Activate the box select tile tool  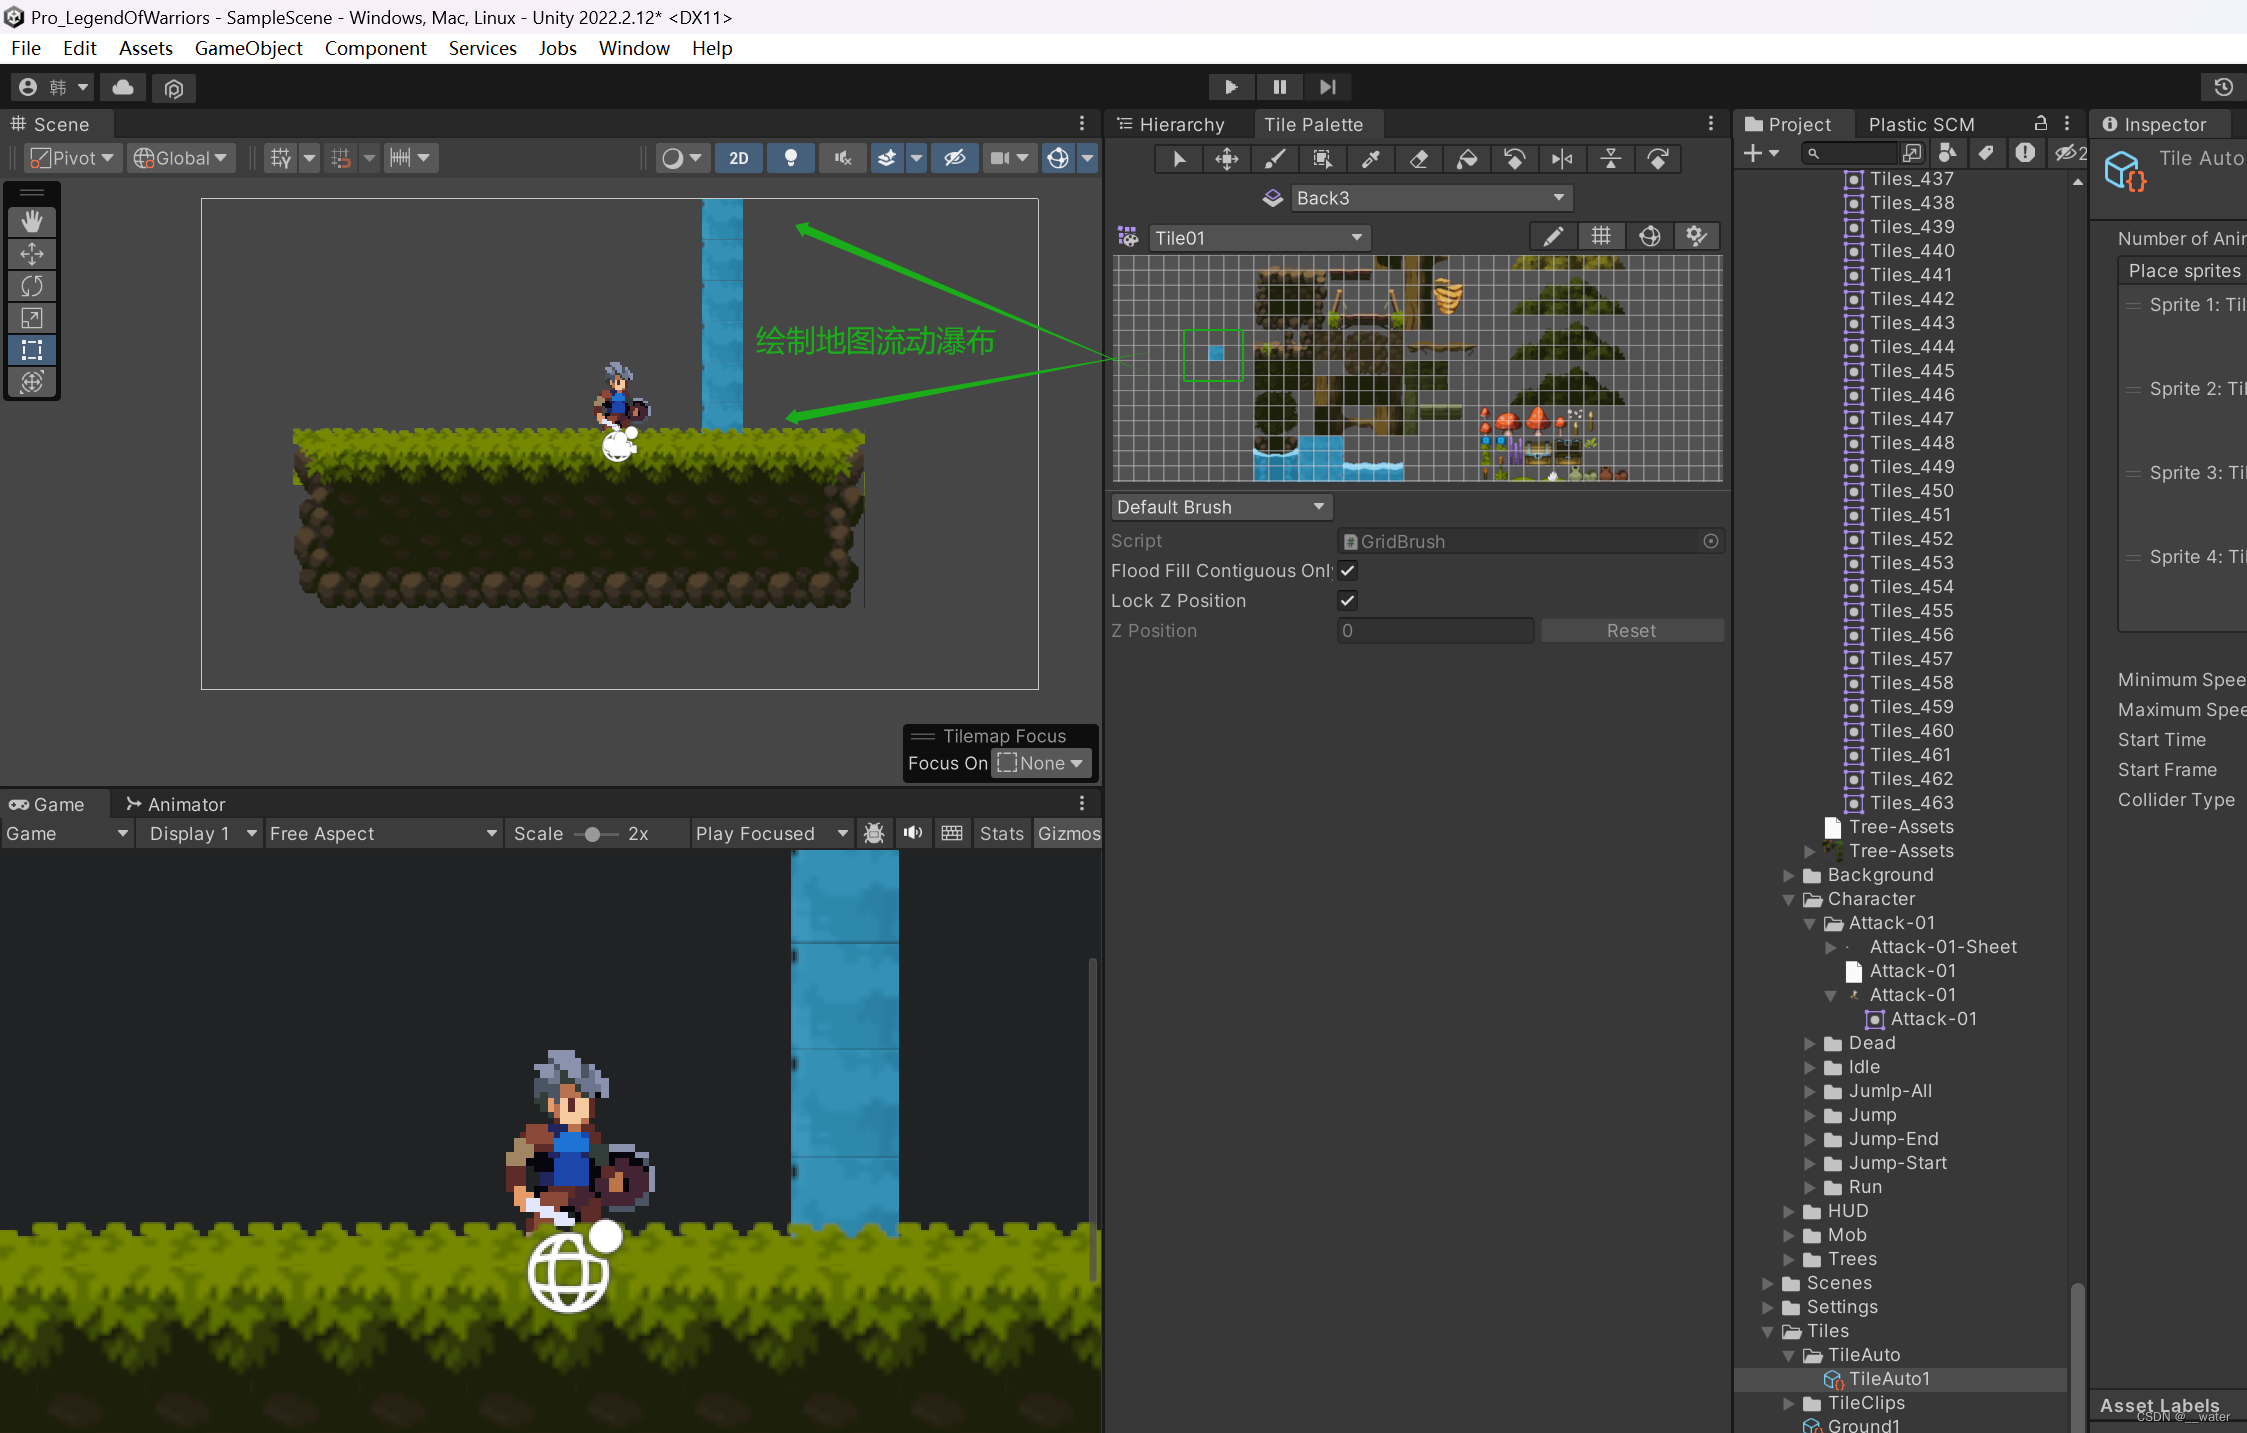[1323, 159]
